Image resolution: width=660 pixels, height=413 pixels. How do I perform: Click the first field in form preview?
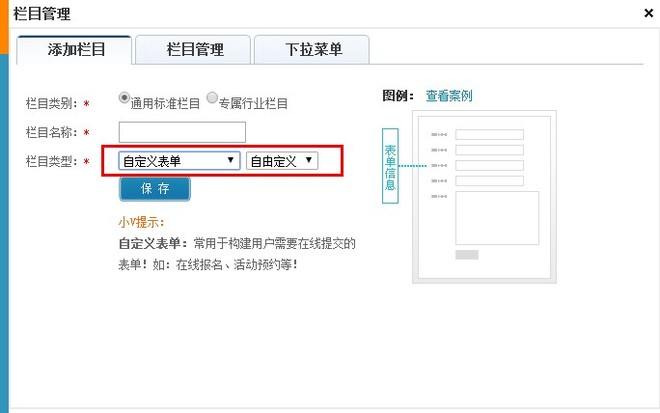click(489, 135)
